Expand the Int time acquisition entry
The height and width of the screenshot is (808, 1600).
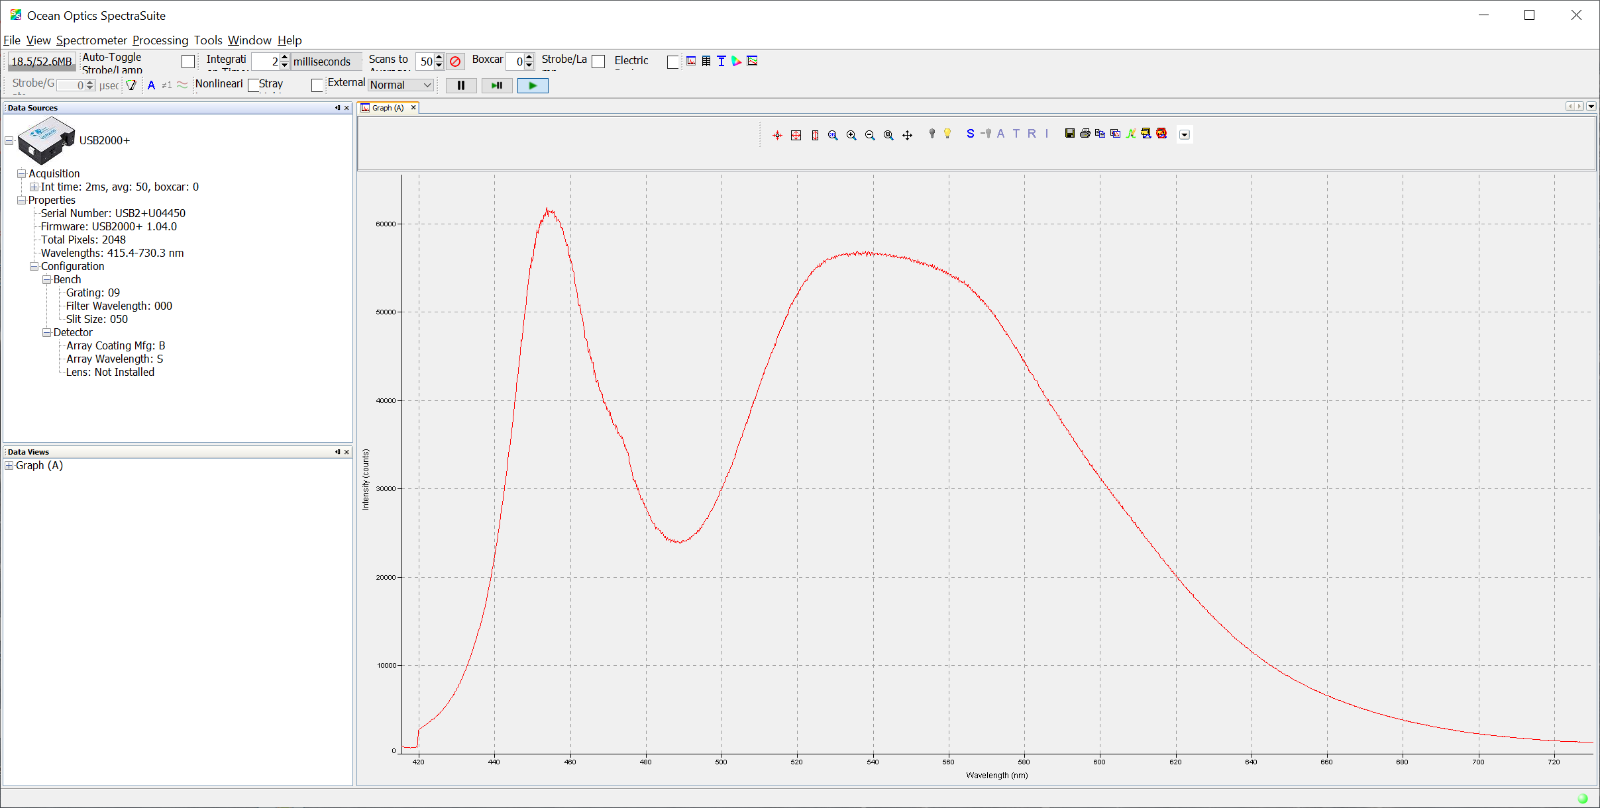click(34, 187)
